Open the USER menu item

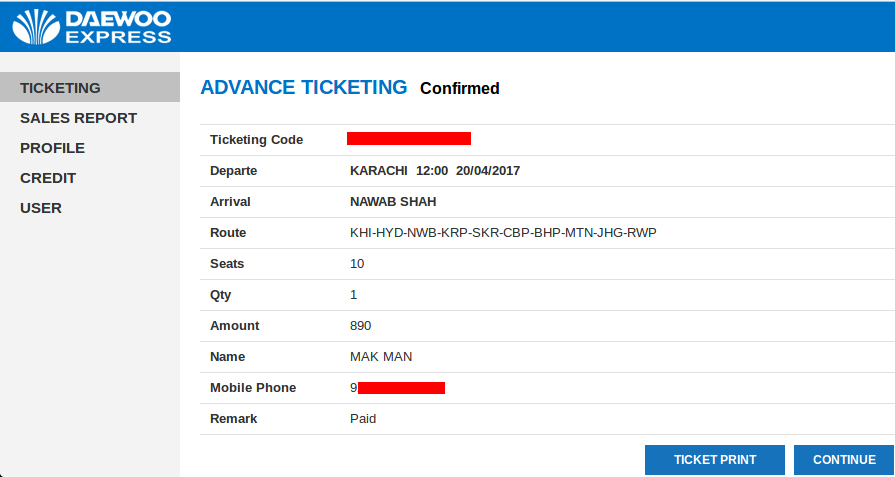coord(41,208)
